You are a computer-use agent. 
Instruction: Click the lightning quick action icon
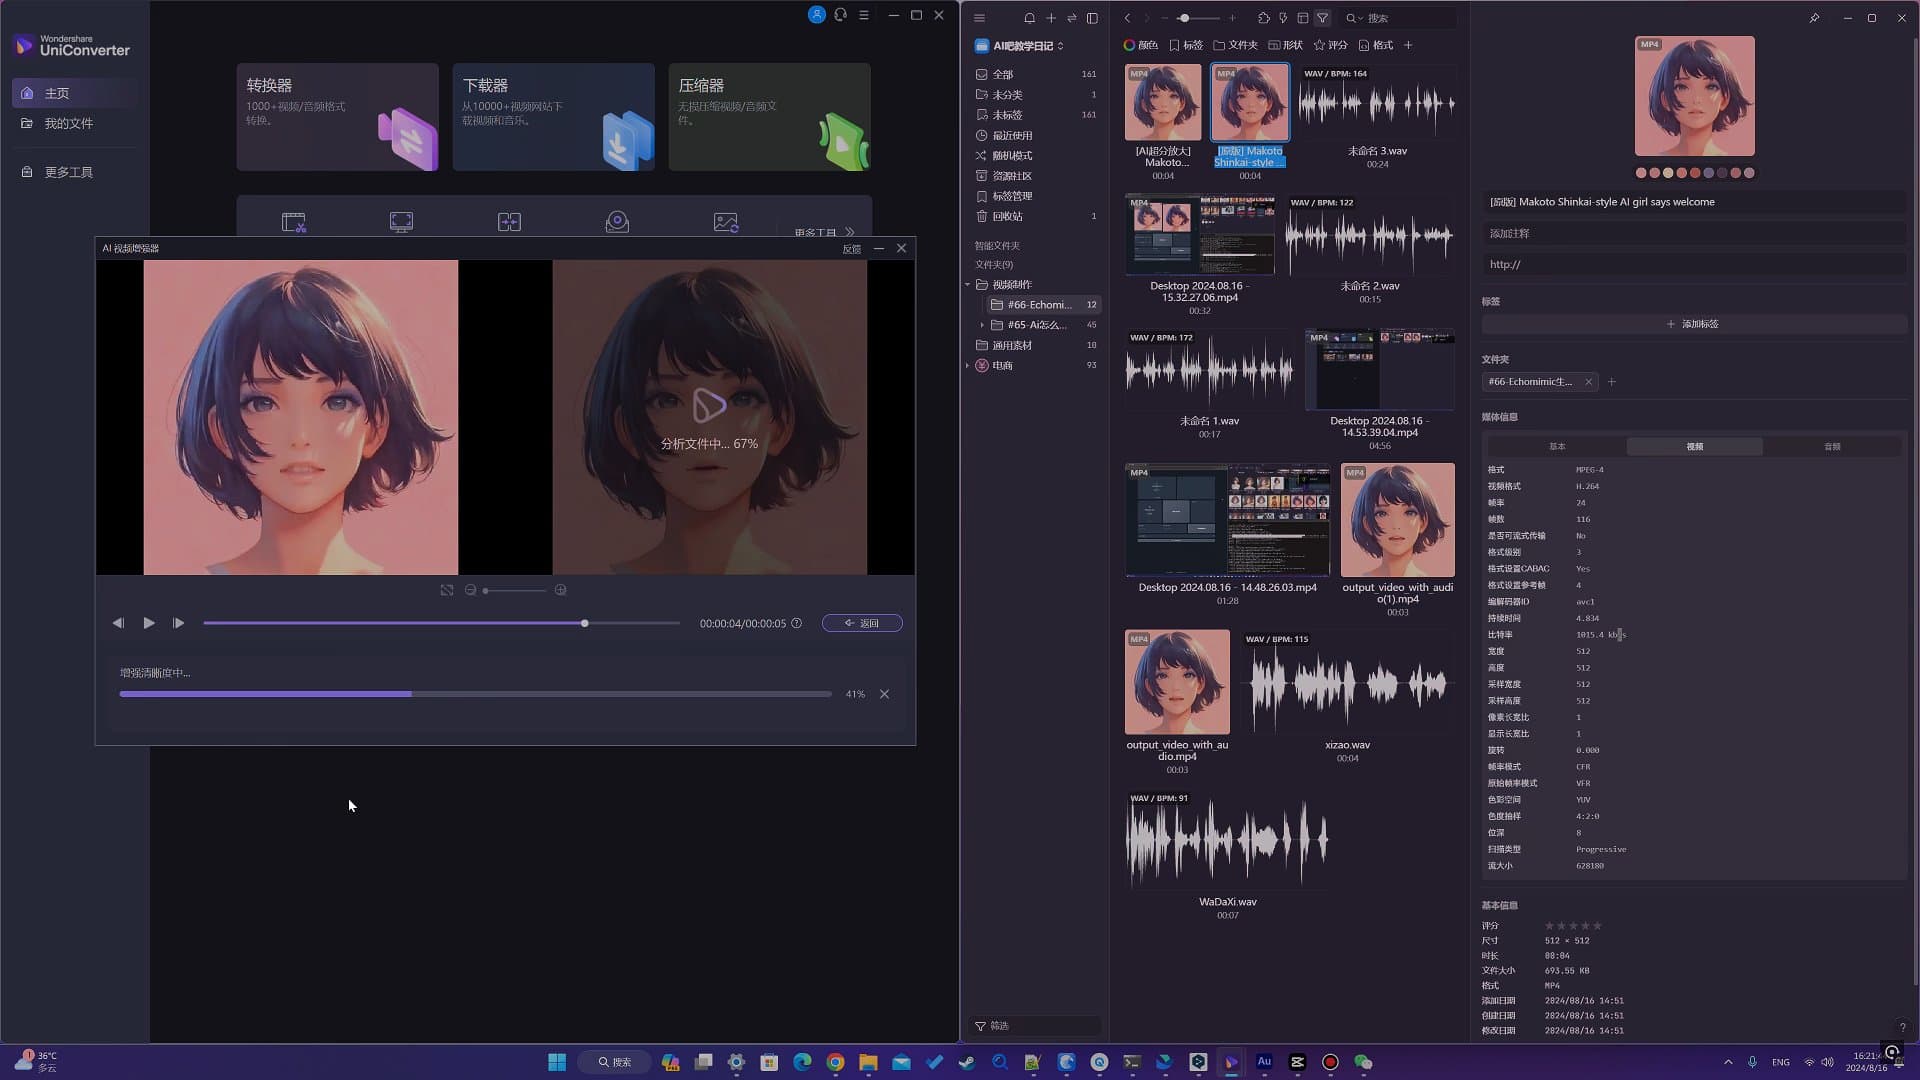coord(1283,18)
